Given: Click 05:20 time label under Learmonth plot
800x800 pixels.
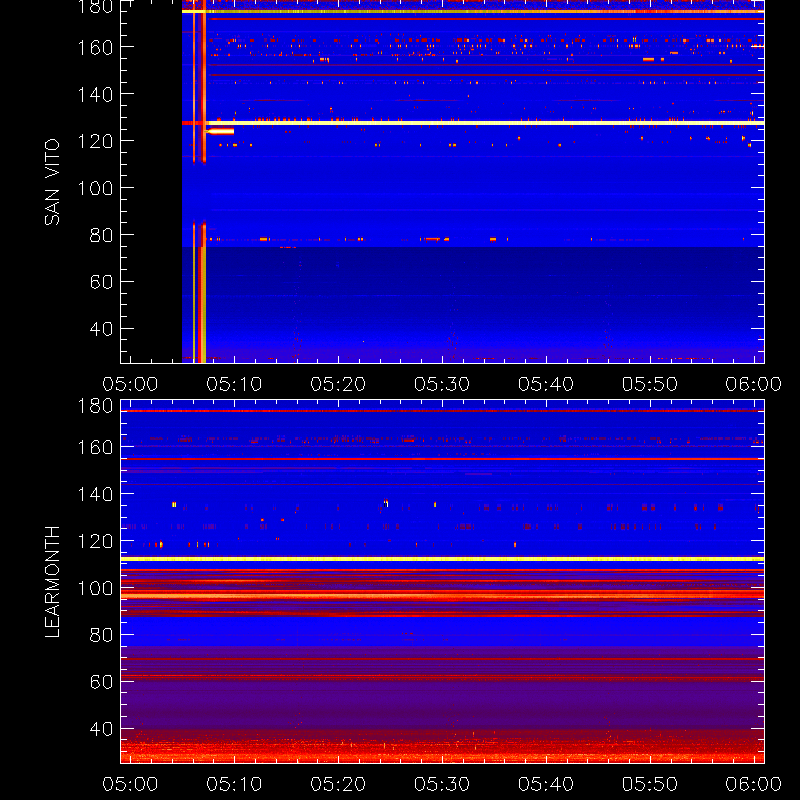Looking at the screenshot, I should 338,784.
